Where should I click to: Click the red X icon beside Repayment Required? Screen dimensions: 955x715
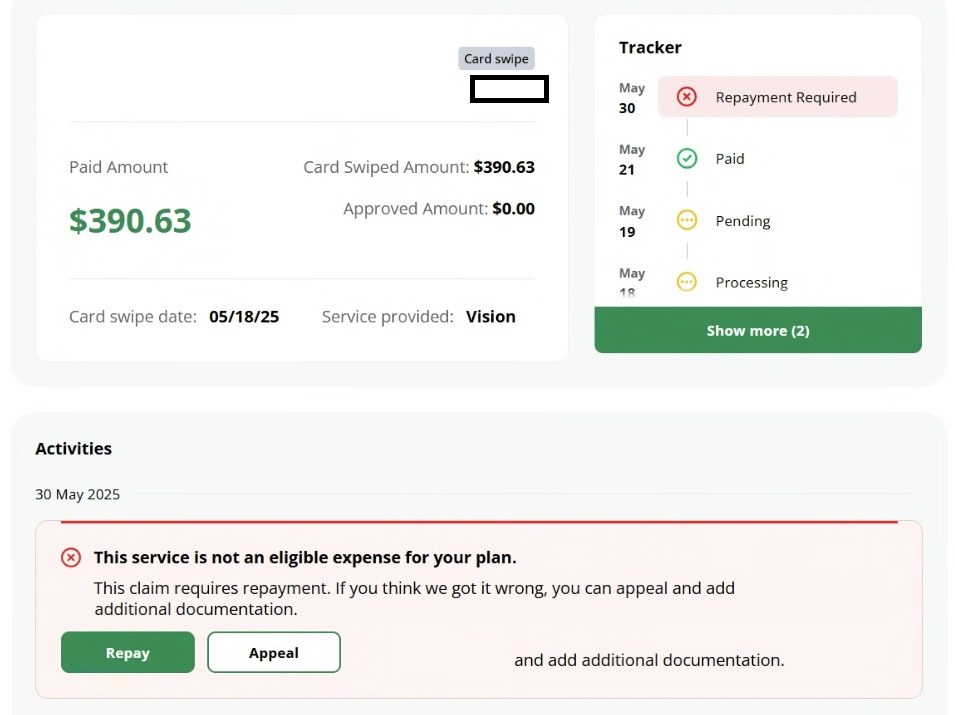coord(686,97)
